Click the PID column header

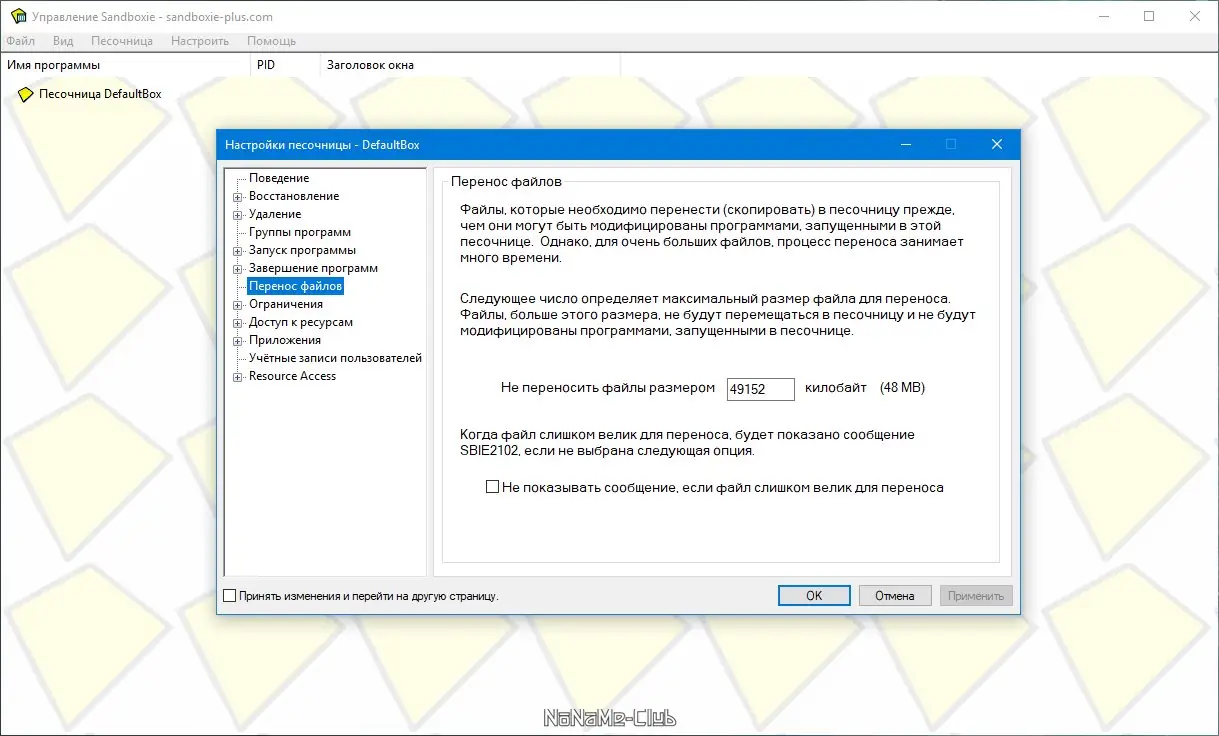click(x=284, y=65)
